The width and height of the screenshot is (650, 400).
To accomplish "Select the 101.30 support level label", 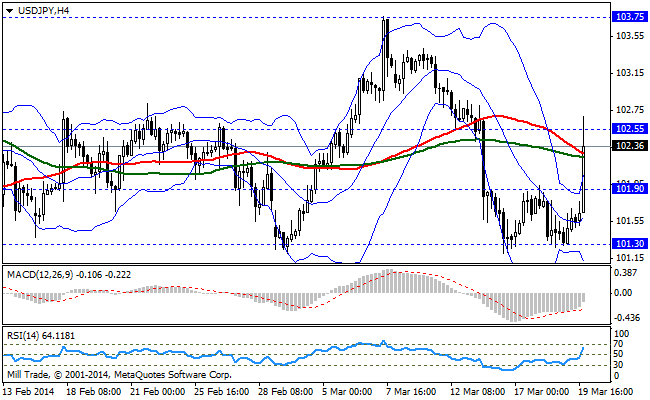I will coord(630,243).
